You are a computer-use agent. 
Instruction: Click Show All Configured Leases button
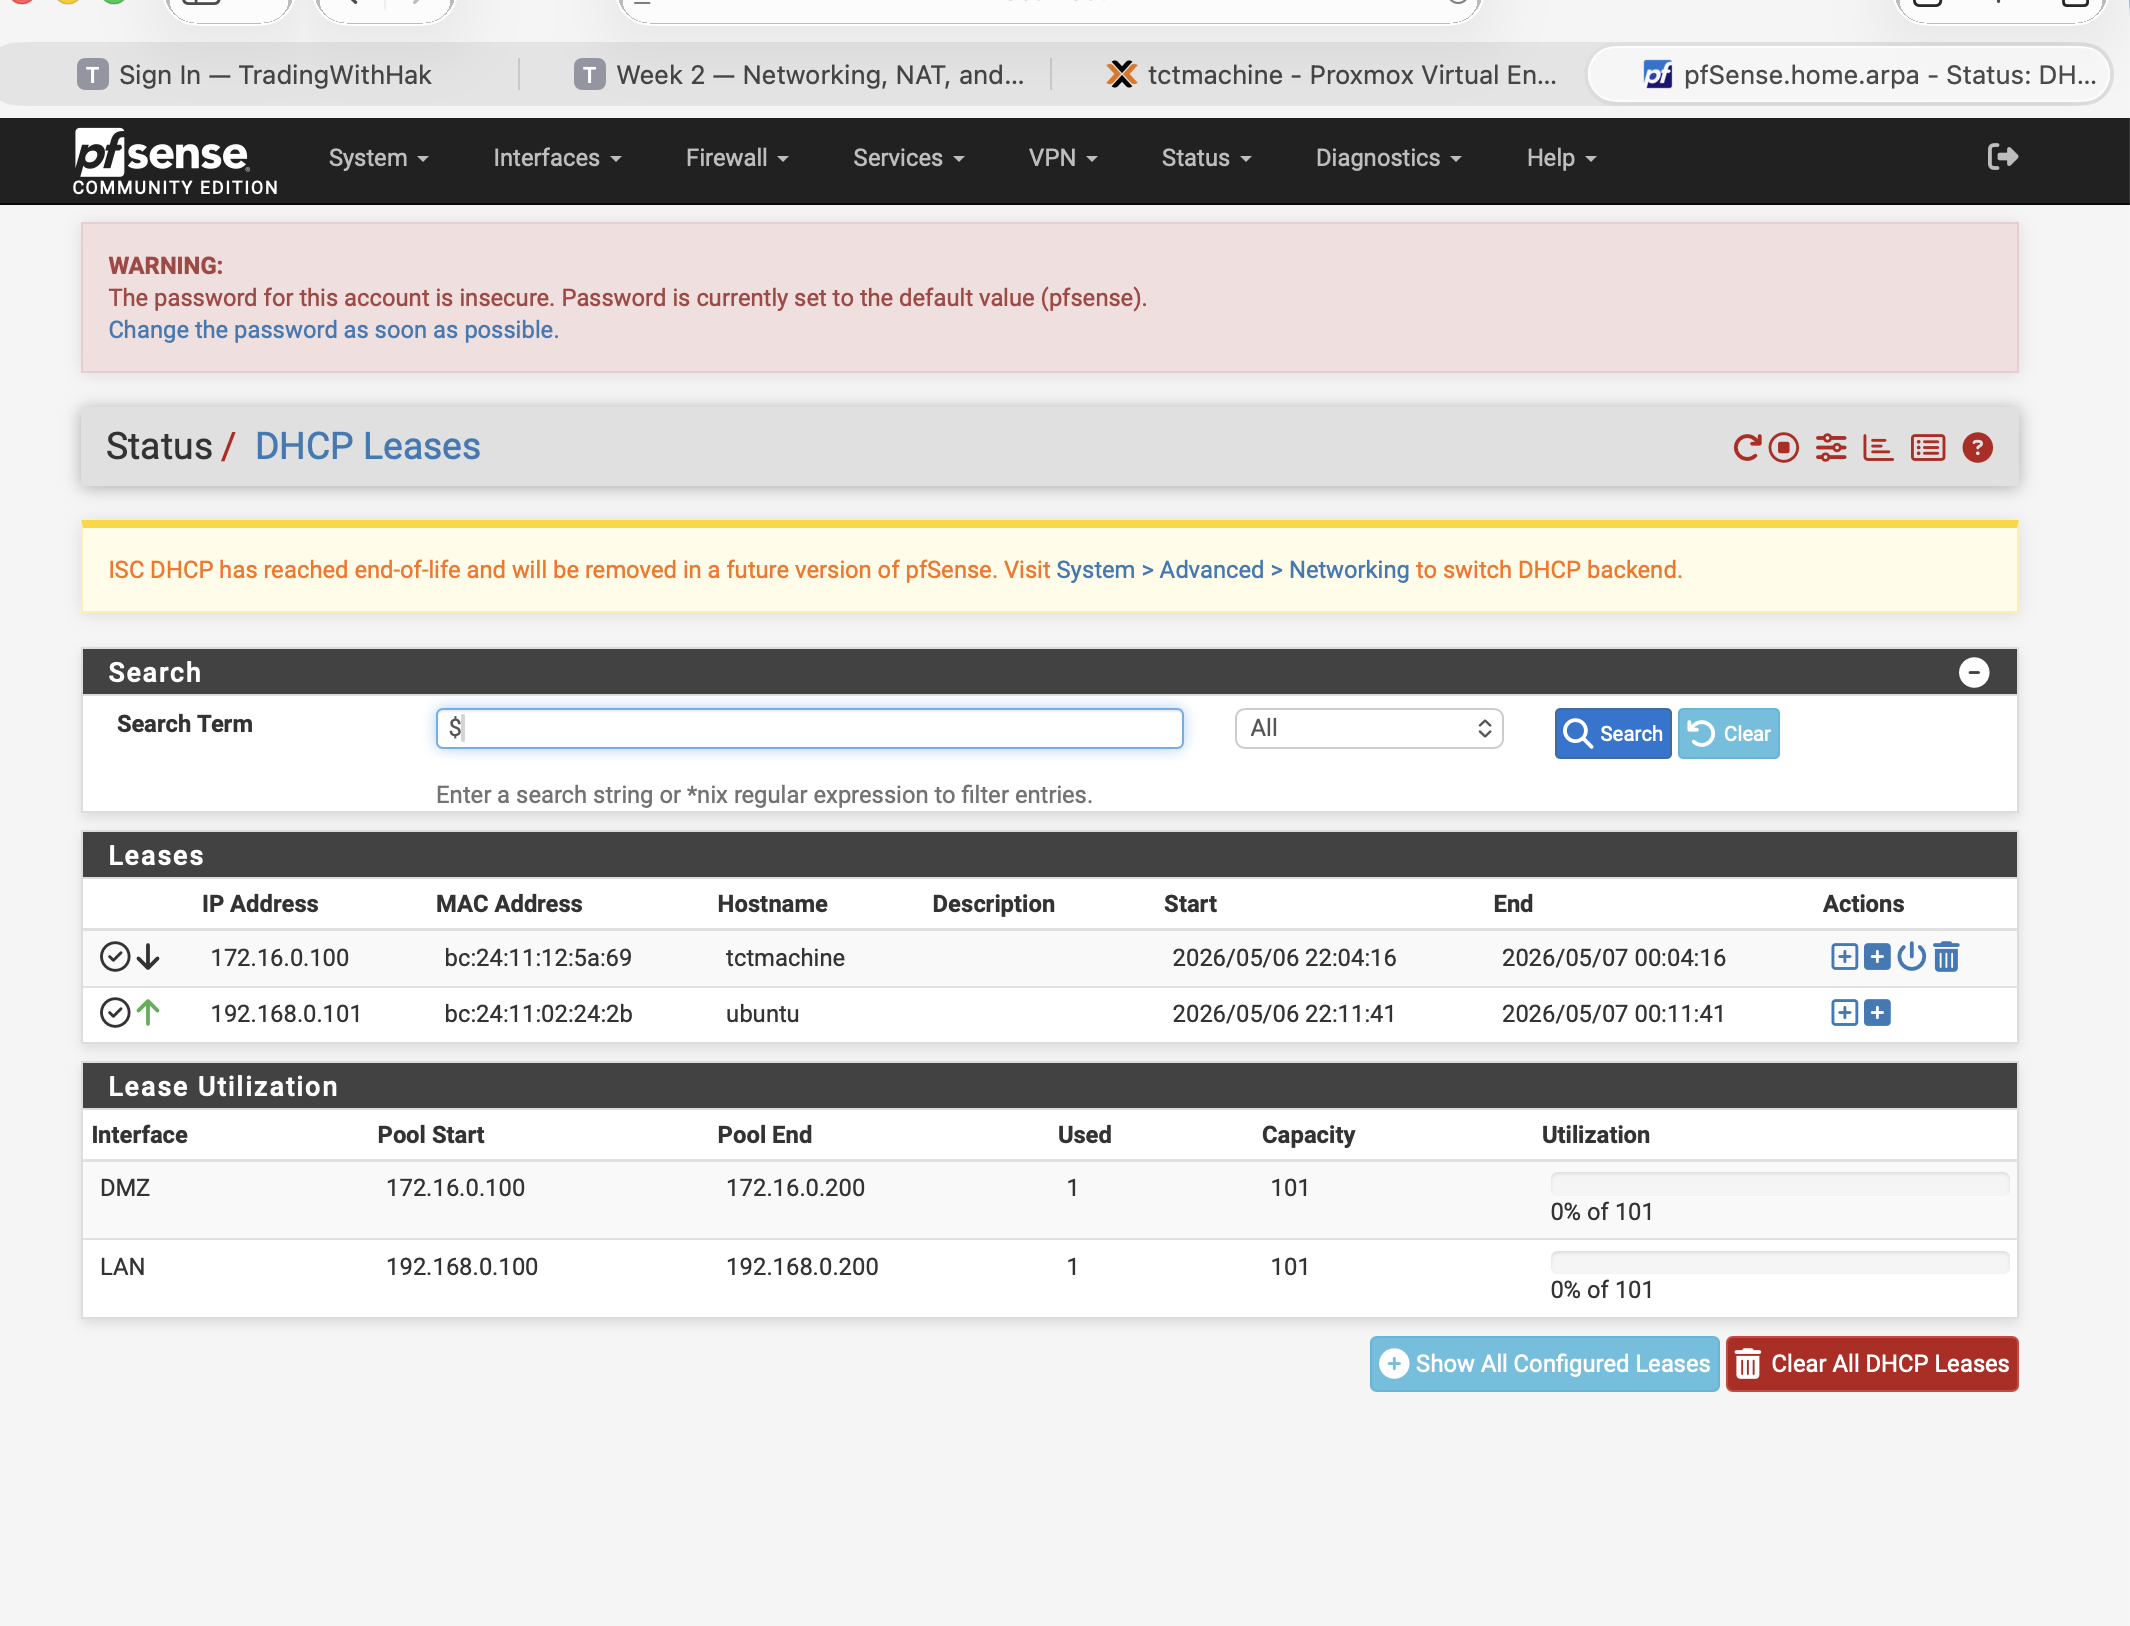pos(1544,1364)
